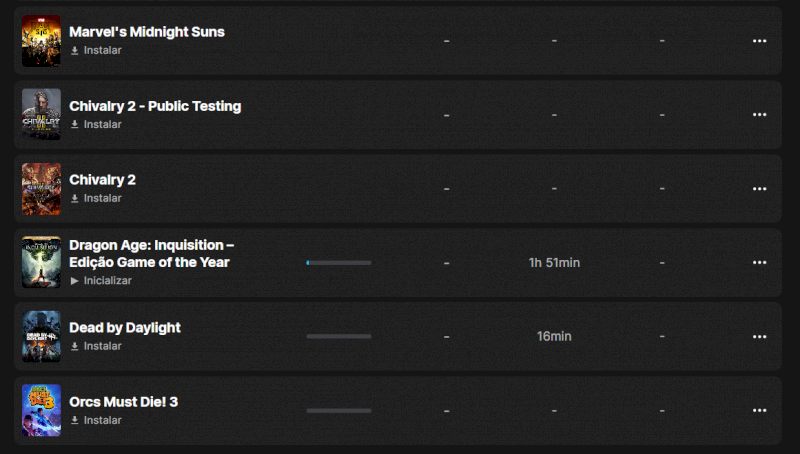Open Chivalry 2 - Public Testing cover art
800x454 pixels.
(41, 115)
